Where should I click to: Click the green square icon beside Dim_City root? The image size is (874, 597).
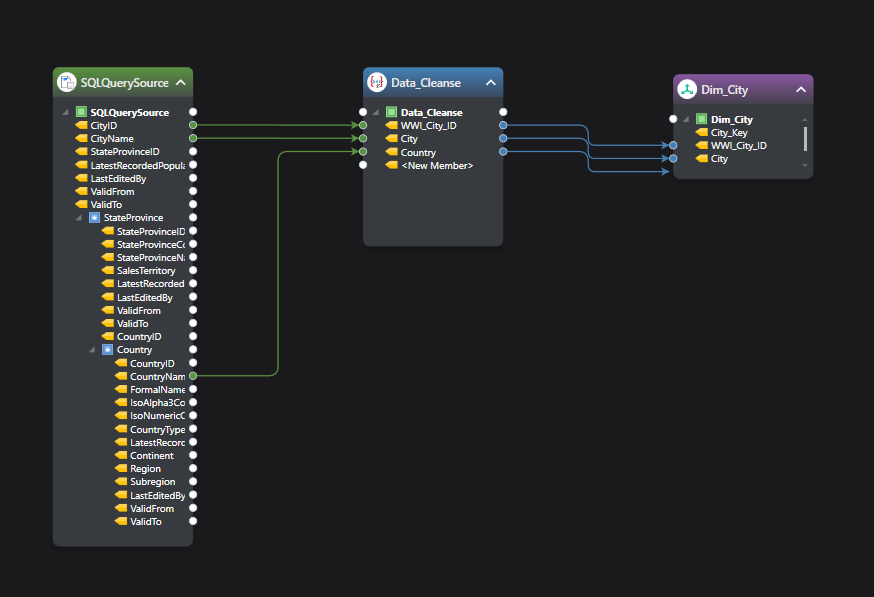tap(701, 119)
